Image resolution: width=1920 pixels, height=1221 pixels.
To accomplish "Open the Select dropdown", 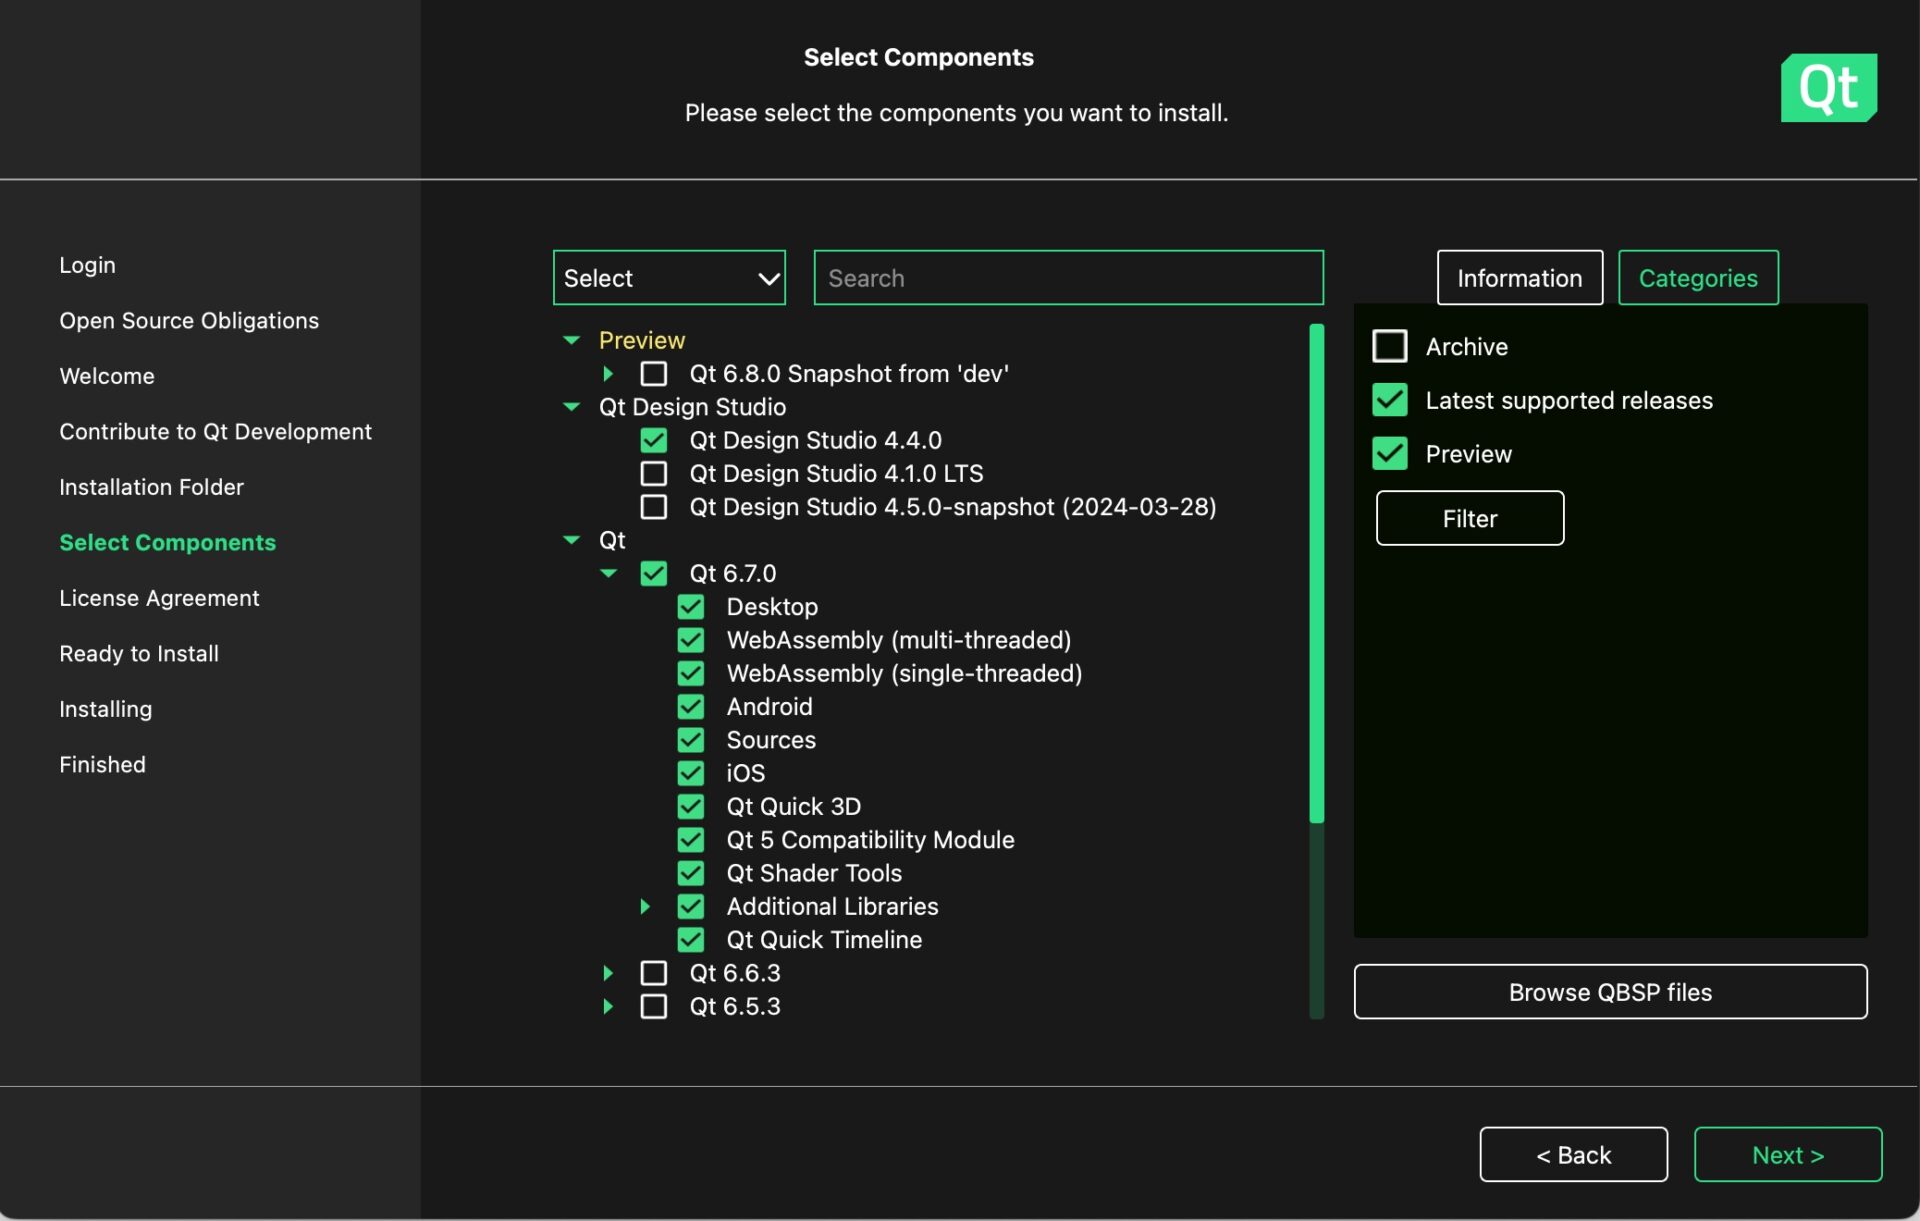I will point(668,277).
